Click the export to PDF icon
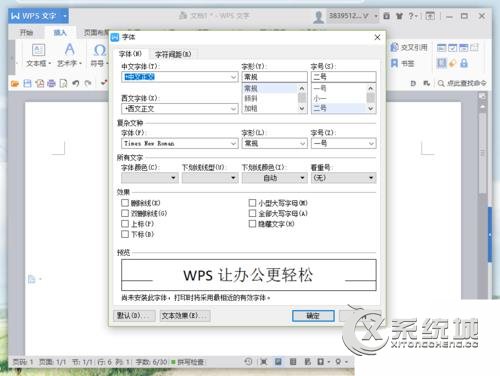Screen dimensions: 500x376 pyautogui.click(x=39, y=83)
